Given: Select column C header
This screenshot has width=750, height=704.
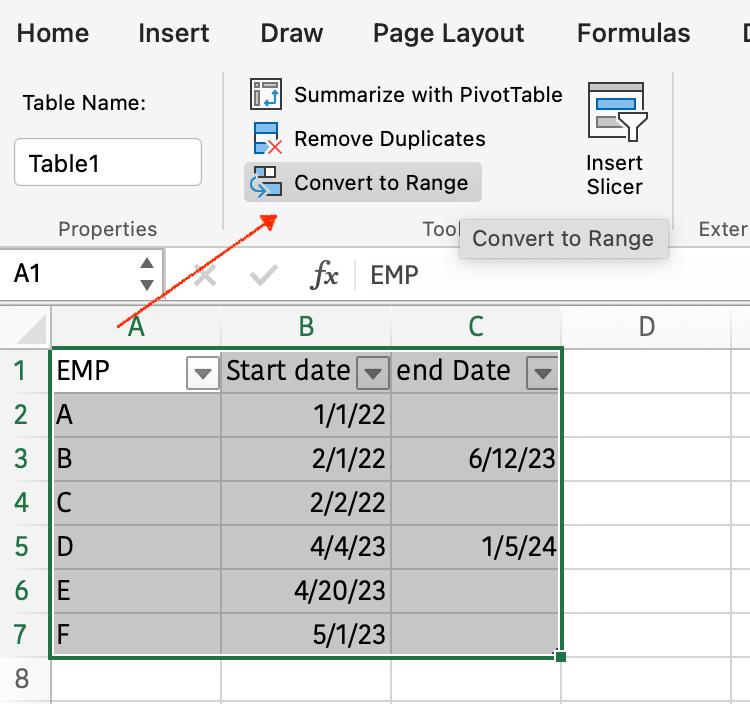Looking at the screenshot, I should [476, 328].
